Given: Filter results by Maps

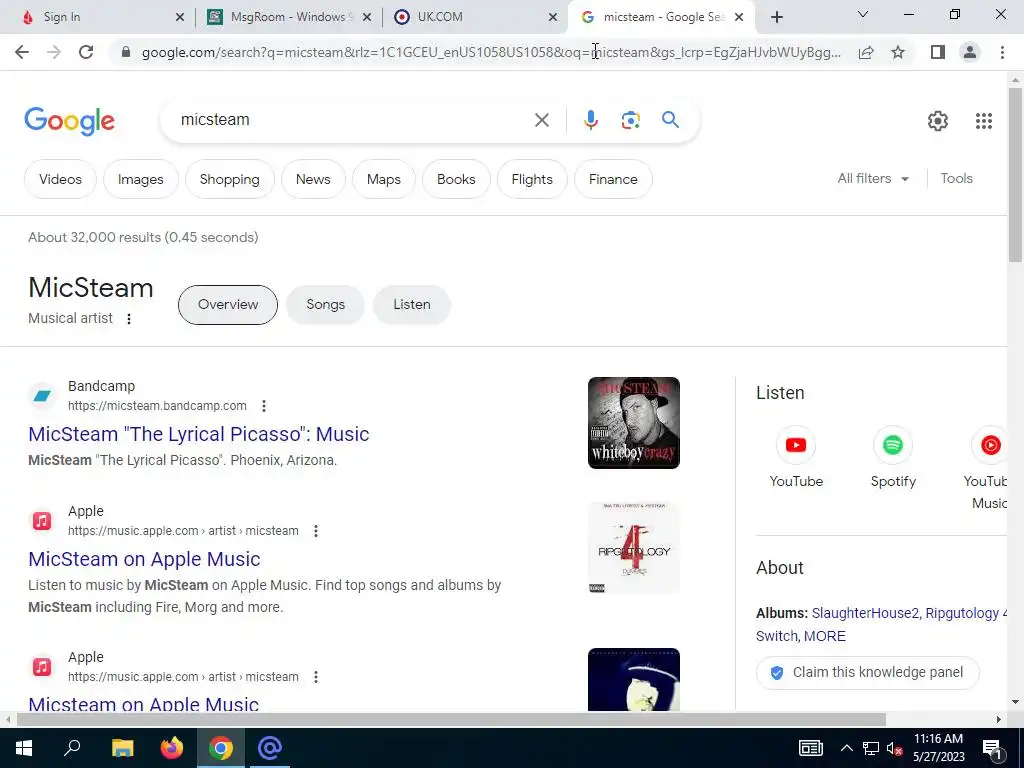Looking at the screenshot, I should pos(383,179).
